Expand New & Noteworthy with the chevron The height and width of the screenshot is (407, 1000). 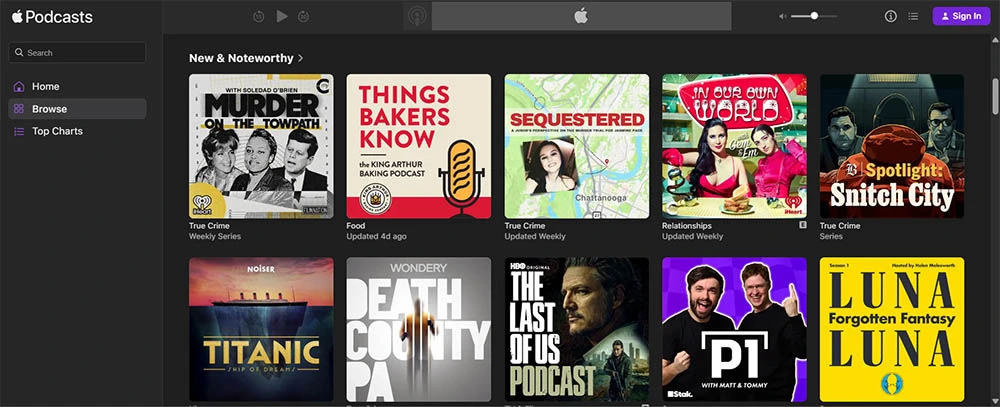coord(300,58)
